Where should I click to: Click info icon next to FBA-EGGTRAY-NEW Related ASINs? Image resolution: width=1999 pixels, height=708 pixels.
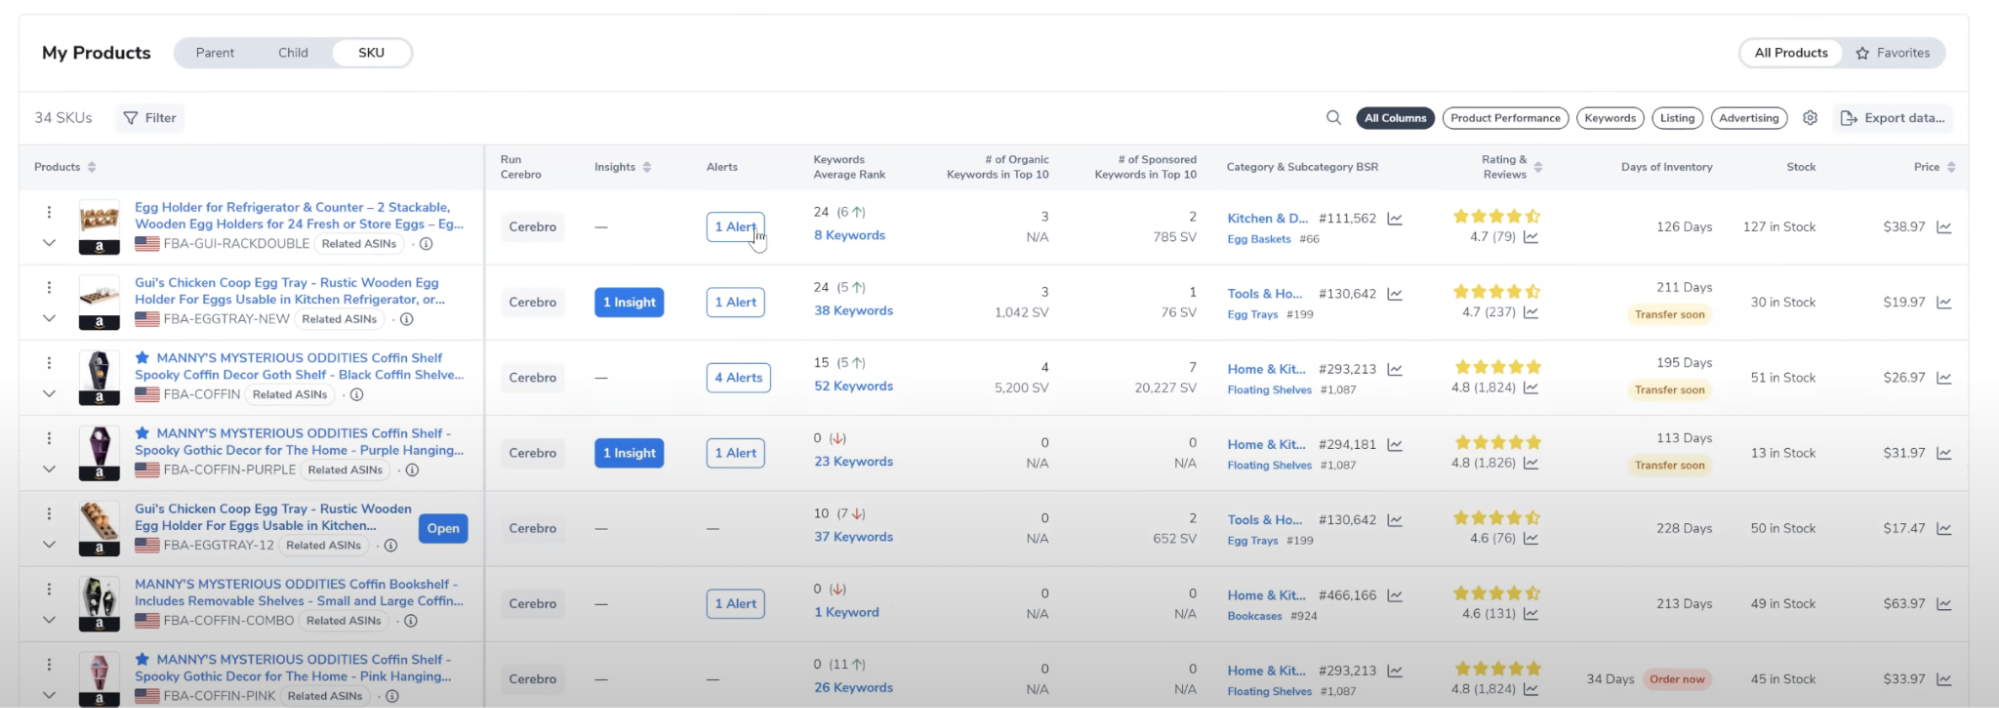(x=407, y=319)
